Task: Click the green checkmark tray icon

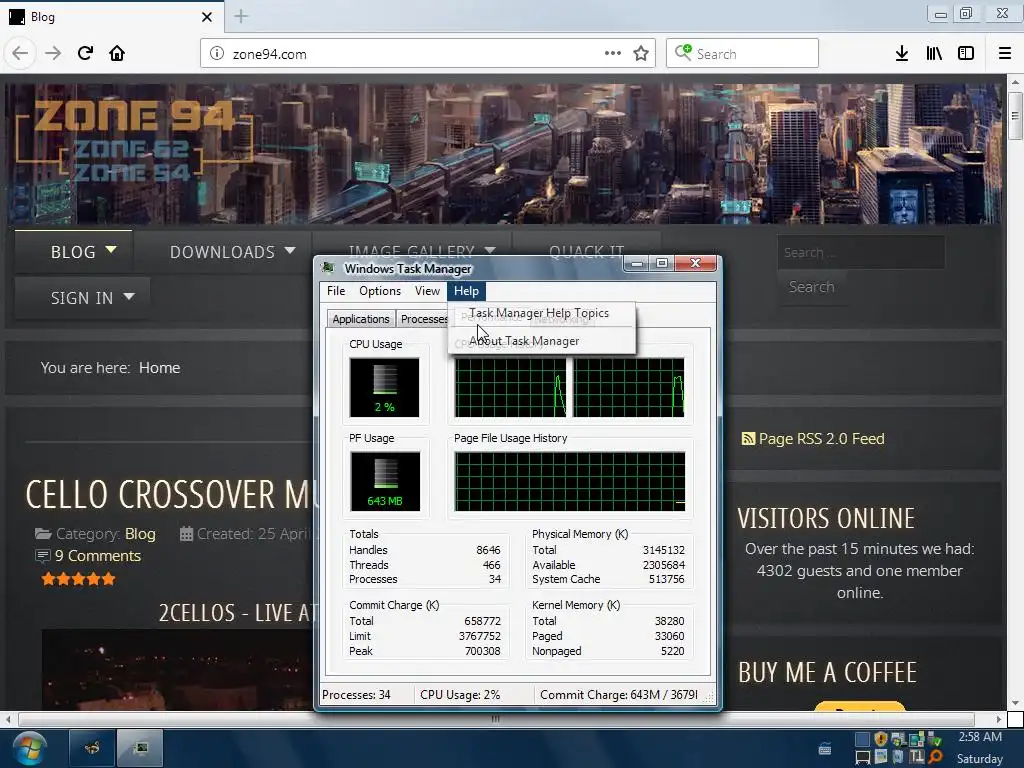Action: tap(935, 739)
